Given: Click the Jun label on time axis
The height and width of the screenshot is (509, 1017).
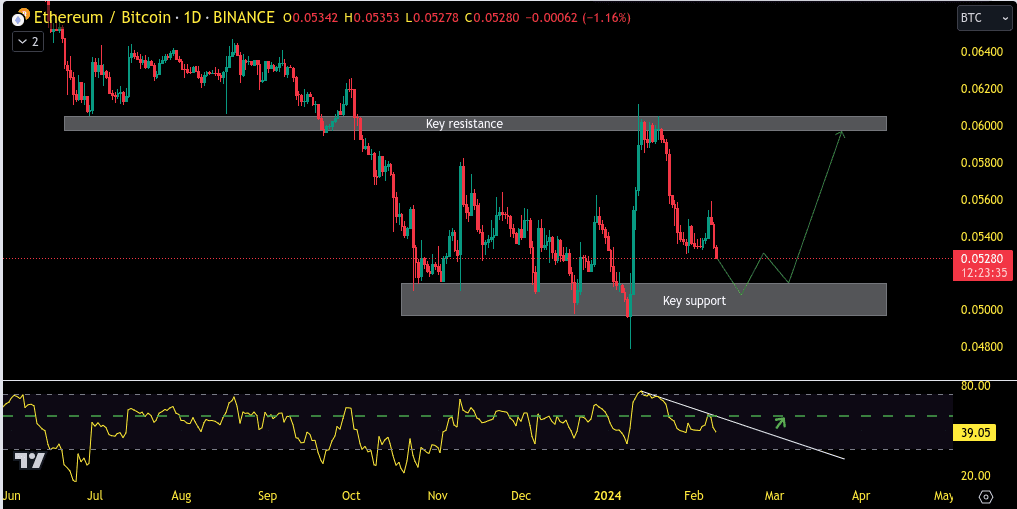Looking at the screenshot, I should (x=12, y=496).
